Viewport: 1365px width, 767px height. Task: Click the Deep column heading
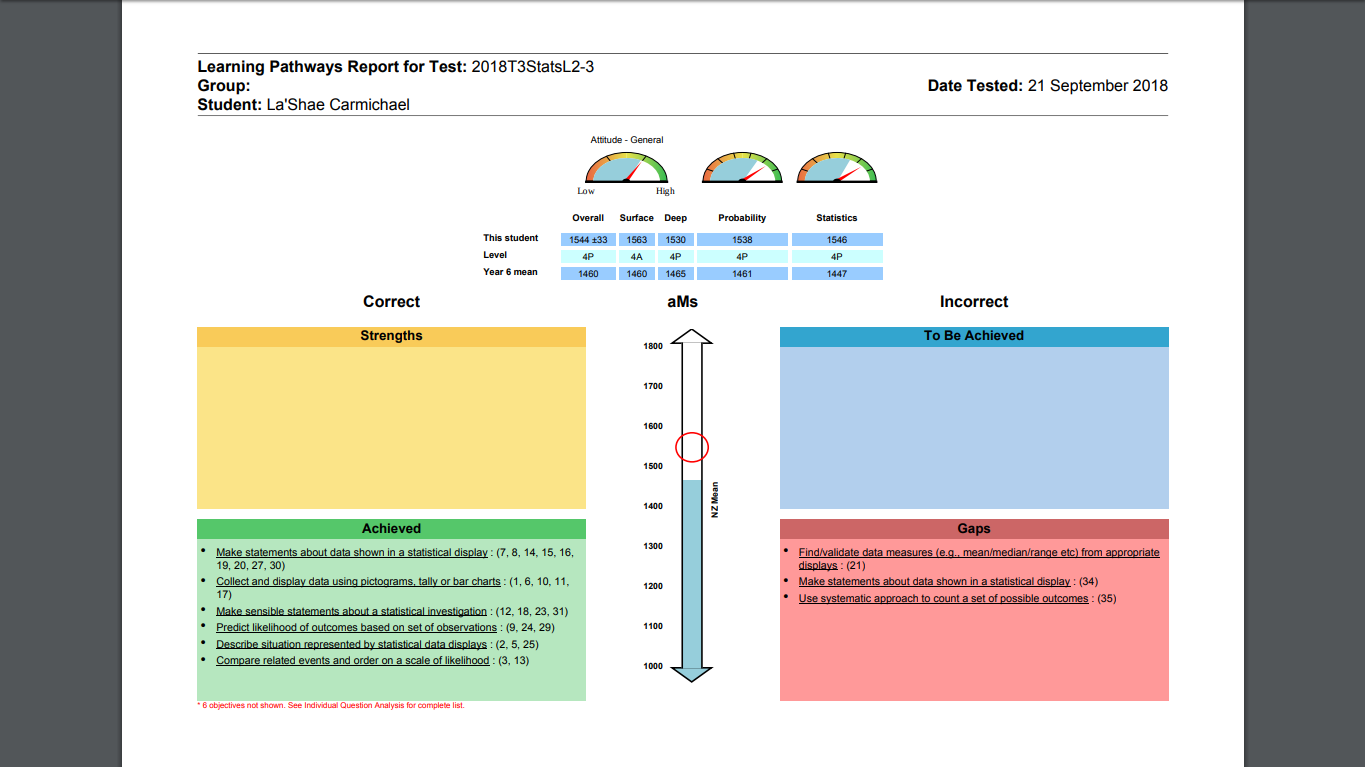click(x=676, y=218)
